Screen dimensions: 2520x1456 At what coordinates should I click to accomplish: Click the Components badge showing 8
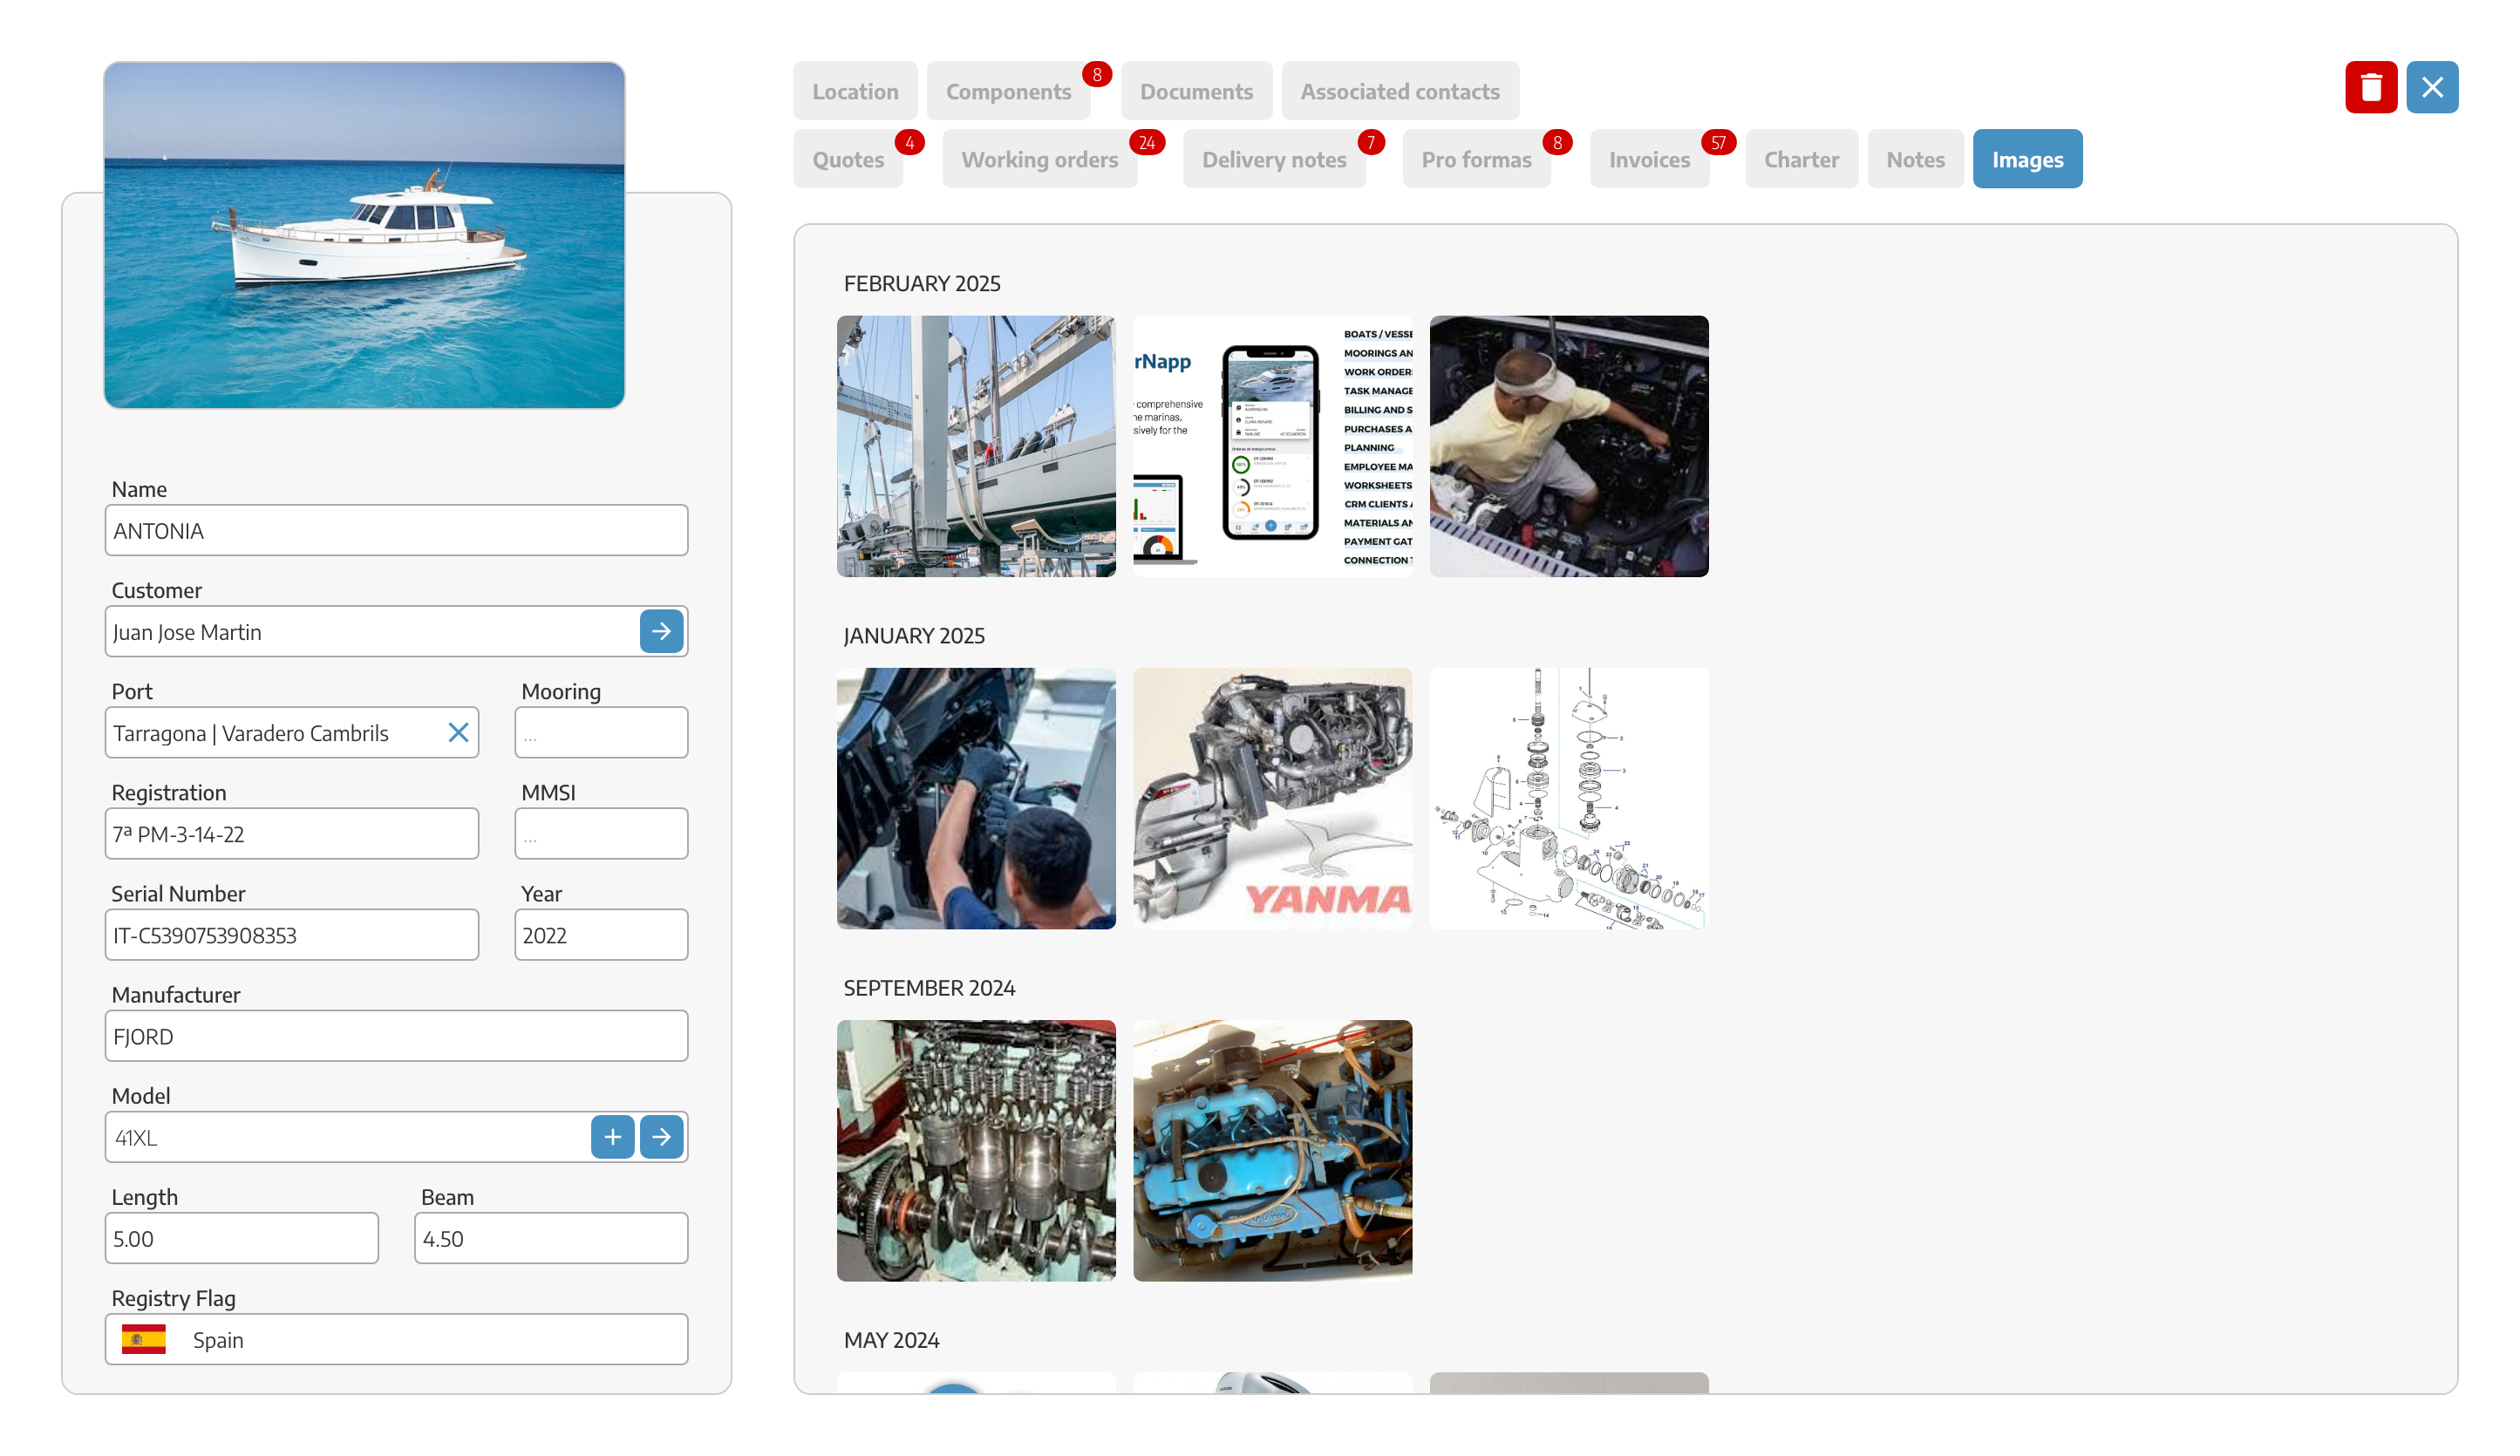[1097, 74]
